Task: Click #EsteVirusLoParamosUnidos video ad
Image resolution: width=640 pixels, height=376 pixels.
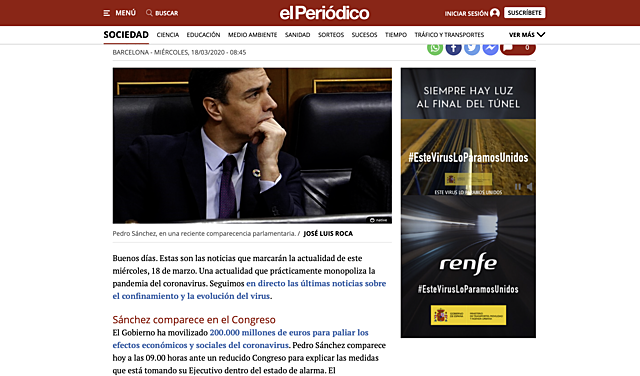Action: (x=468, y=157)
